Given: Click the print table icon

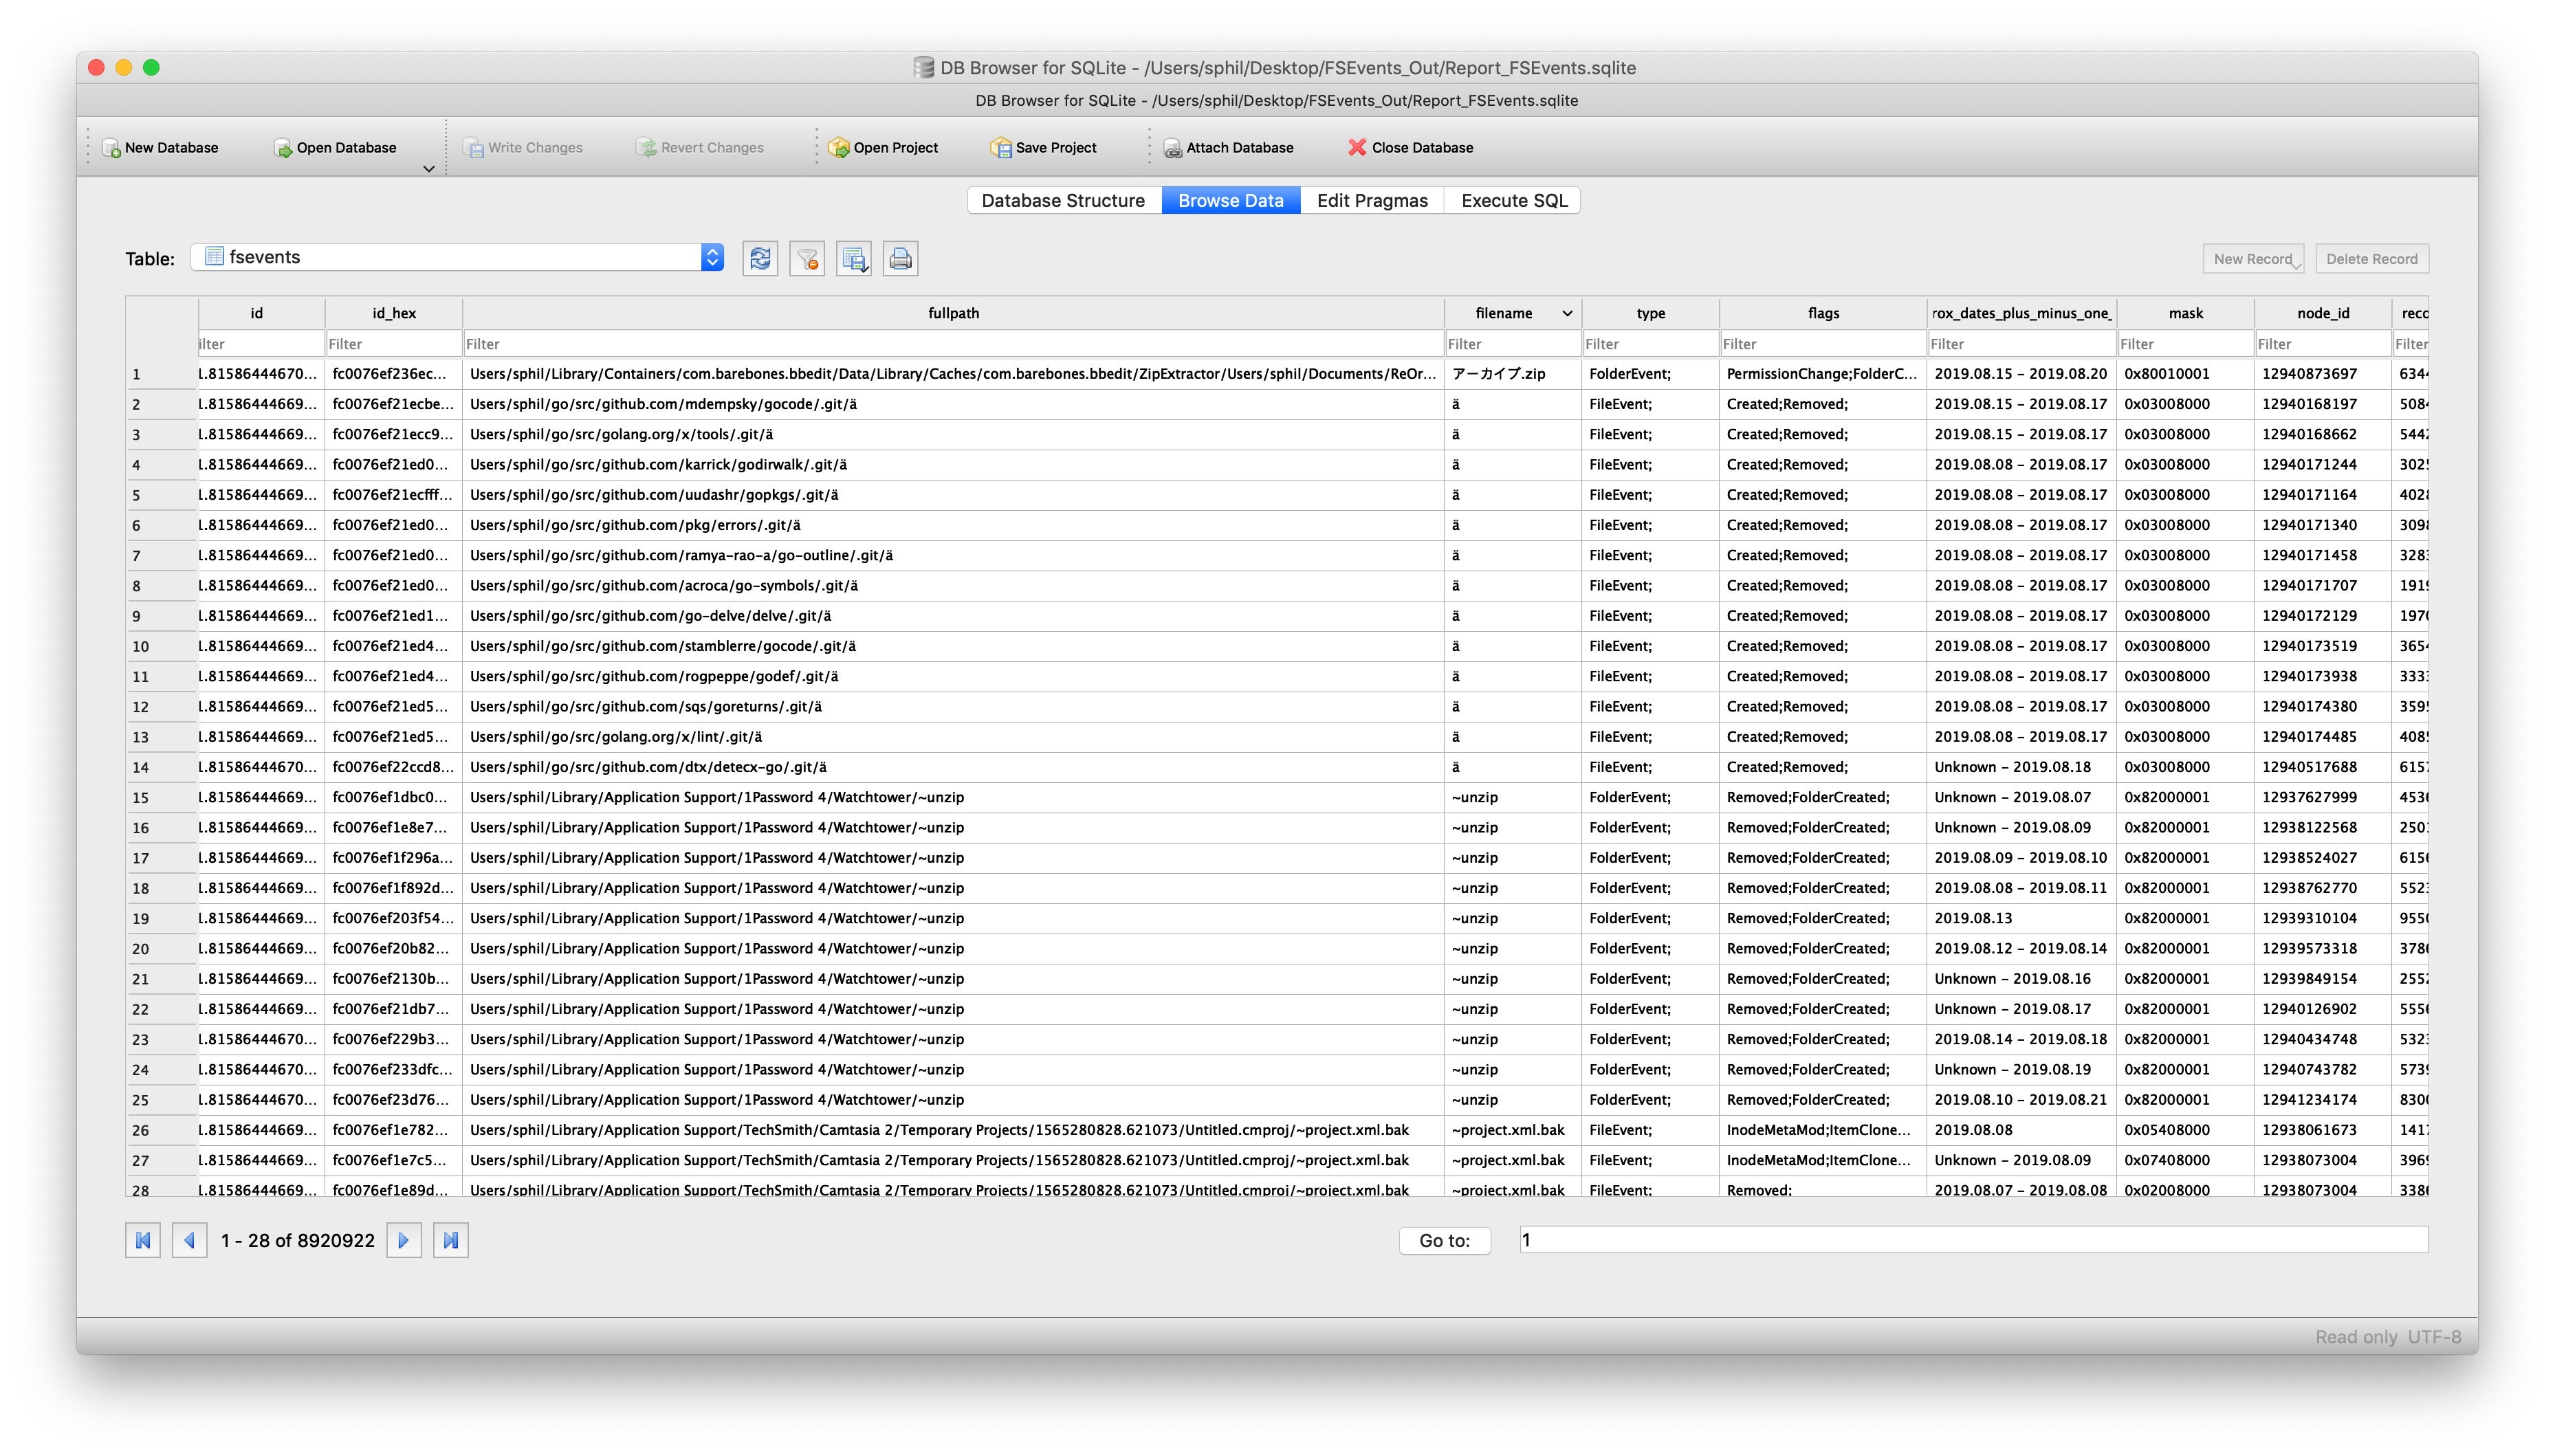Looking at the screenshot, I should click(900, 259).
